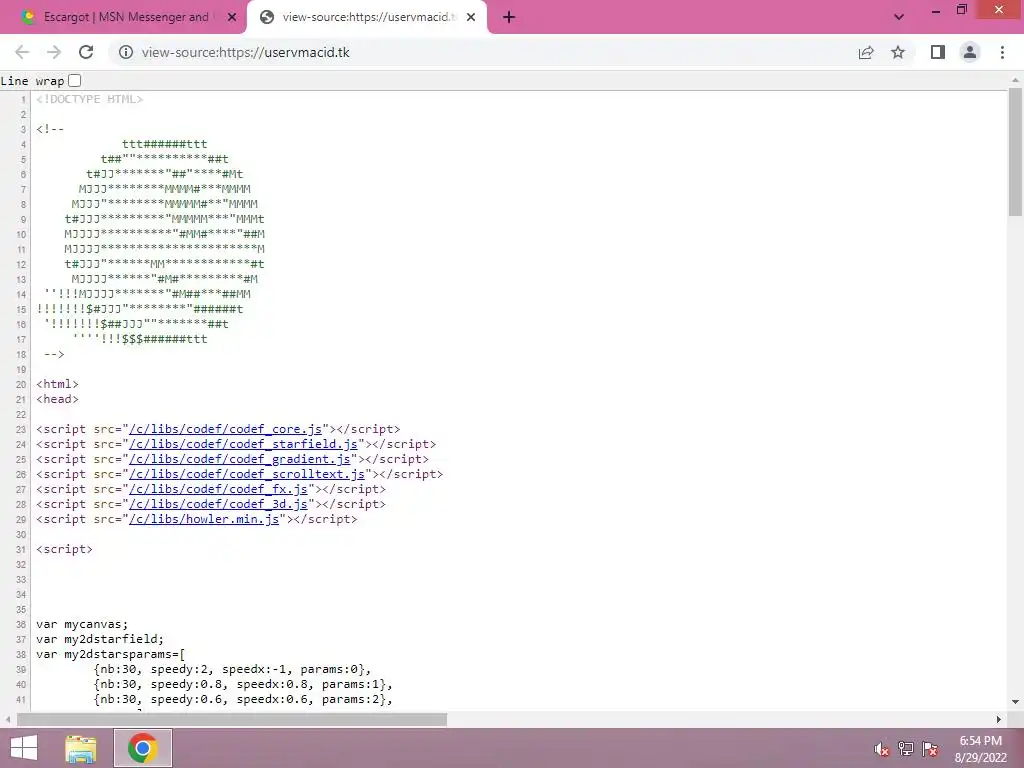The image size is (1024, 768).
Task: Click line number 23 in the gutter
Action: click(21, 430)
